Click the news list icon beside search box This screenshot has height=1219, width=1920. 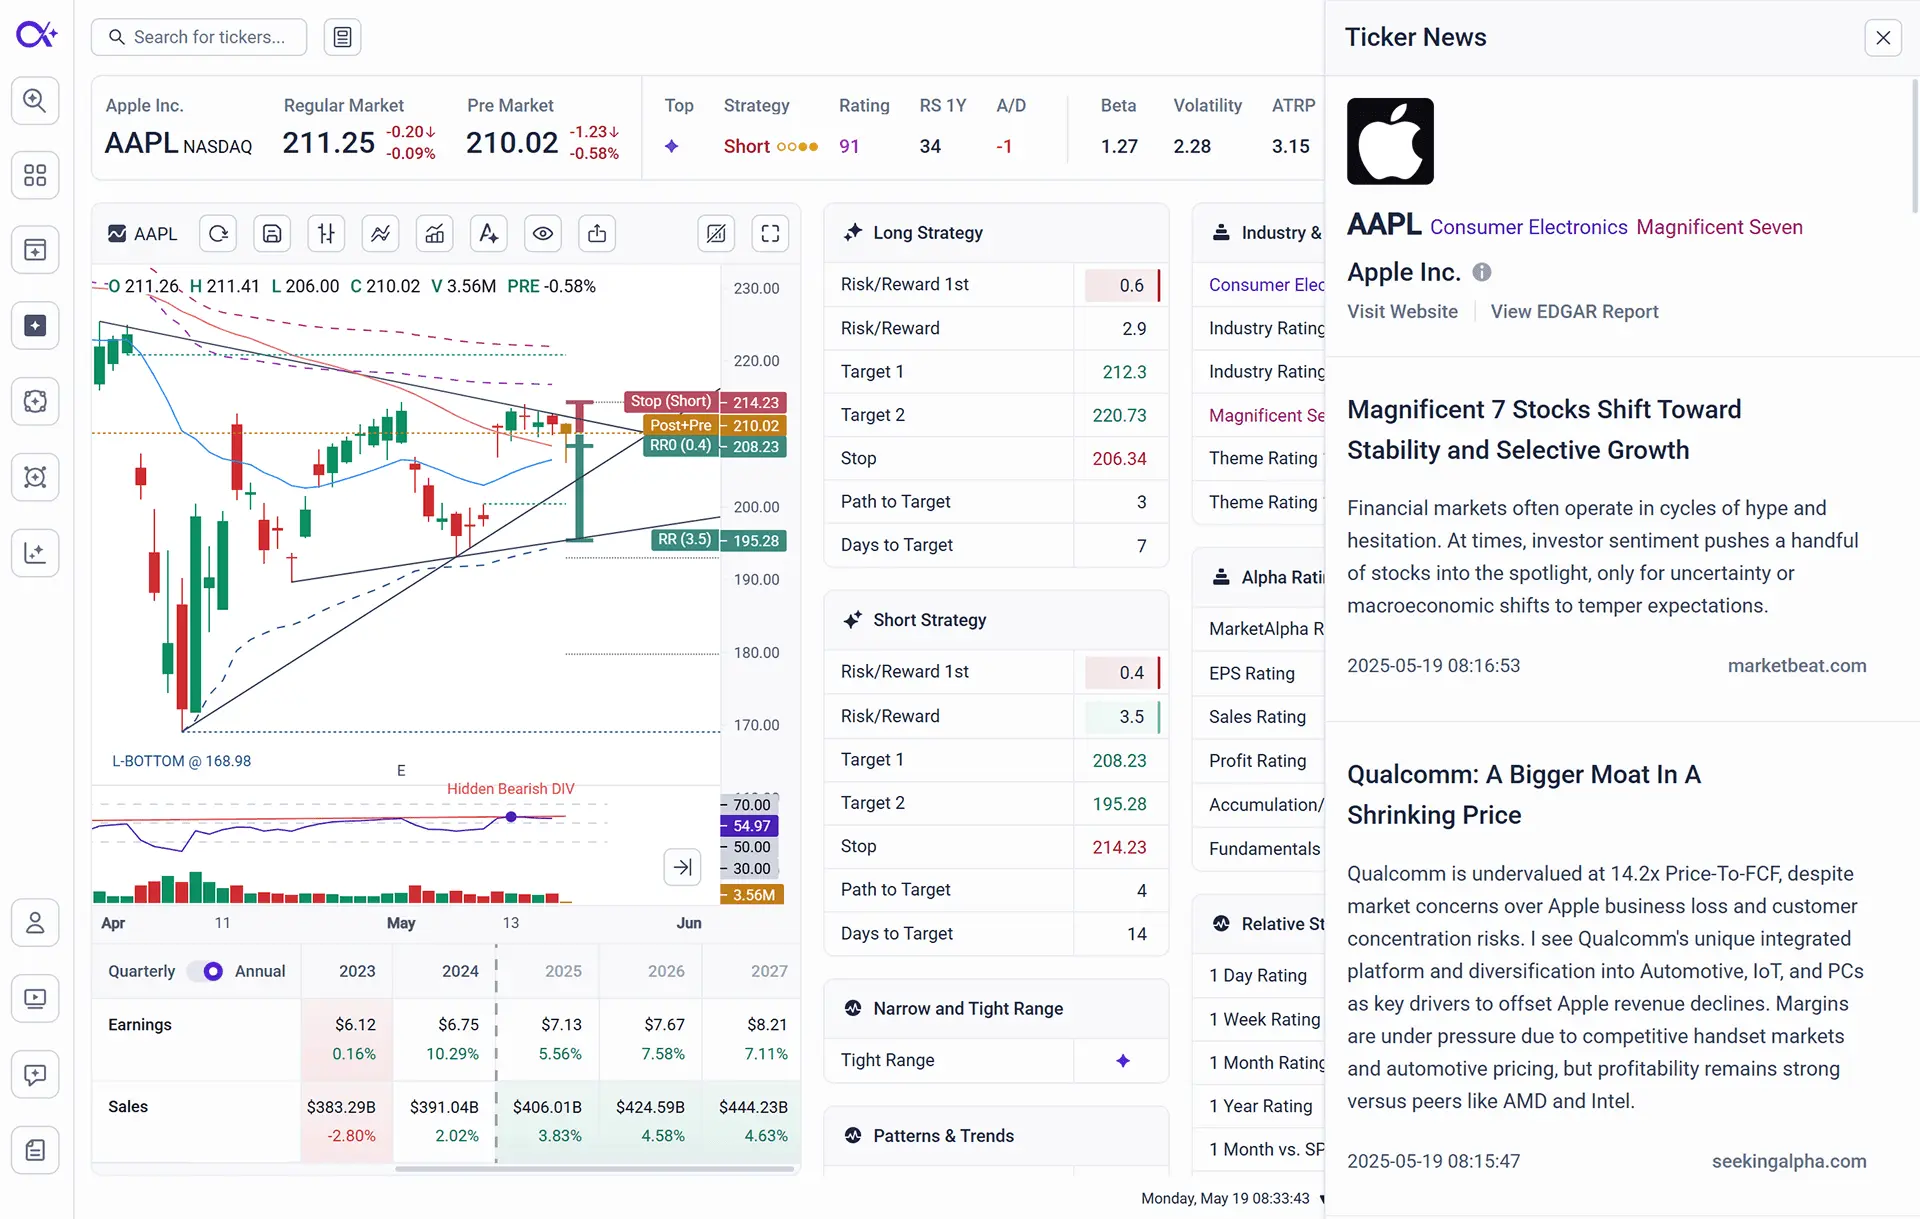[x=342, y=37]
